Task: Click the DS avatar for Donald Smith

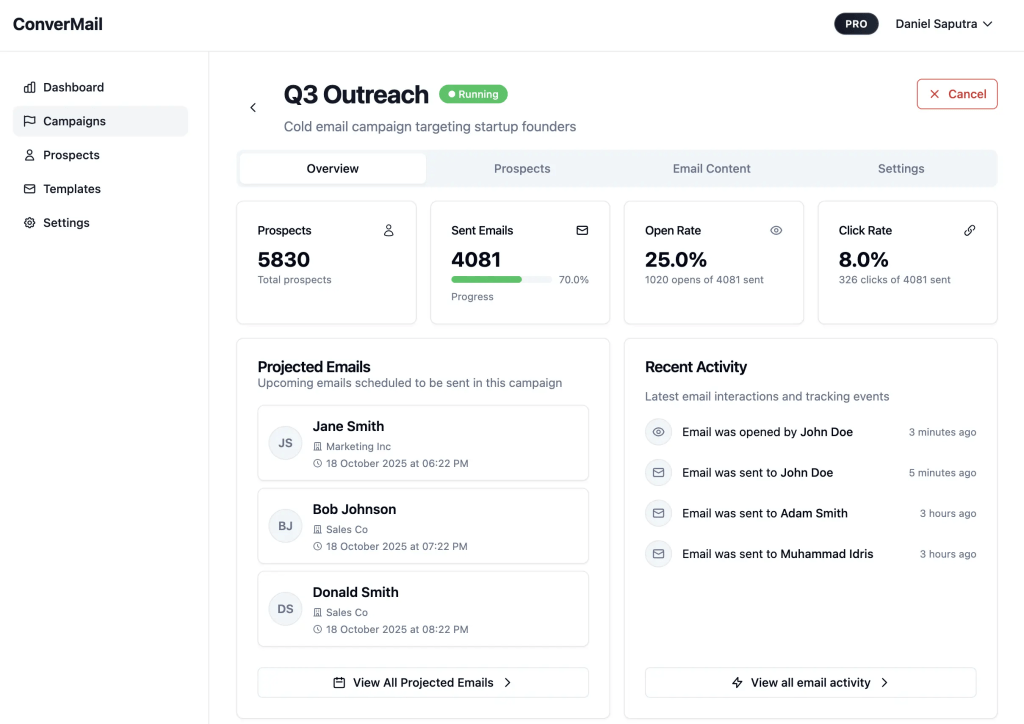Action: click(x=286, y=609)
